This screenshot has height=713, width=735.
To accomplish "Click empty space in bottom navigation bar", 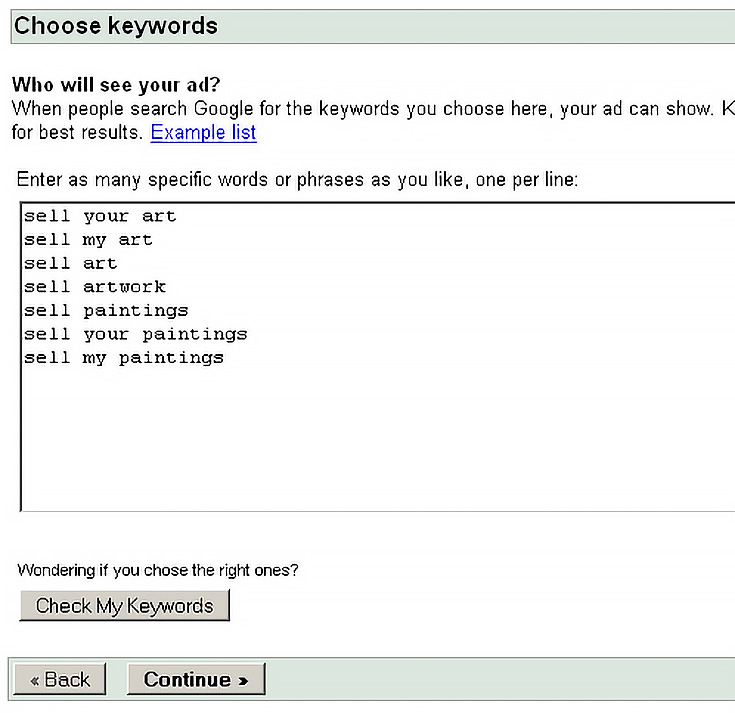I will (497, 679).
